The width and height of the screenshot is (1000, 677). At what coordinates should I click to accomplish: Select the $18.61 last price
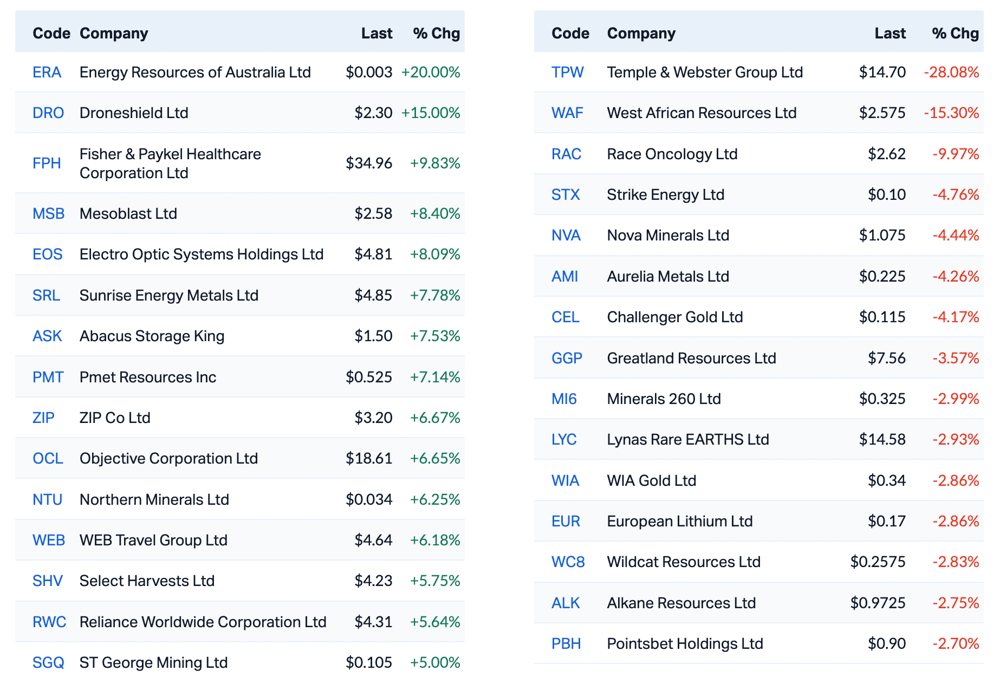click(369, 458)
